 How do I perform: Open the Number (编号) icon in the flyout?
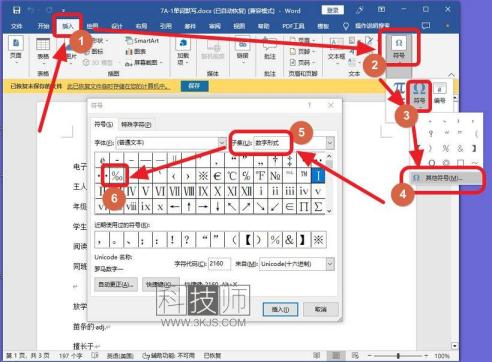(440, 93)
